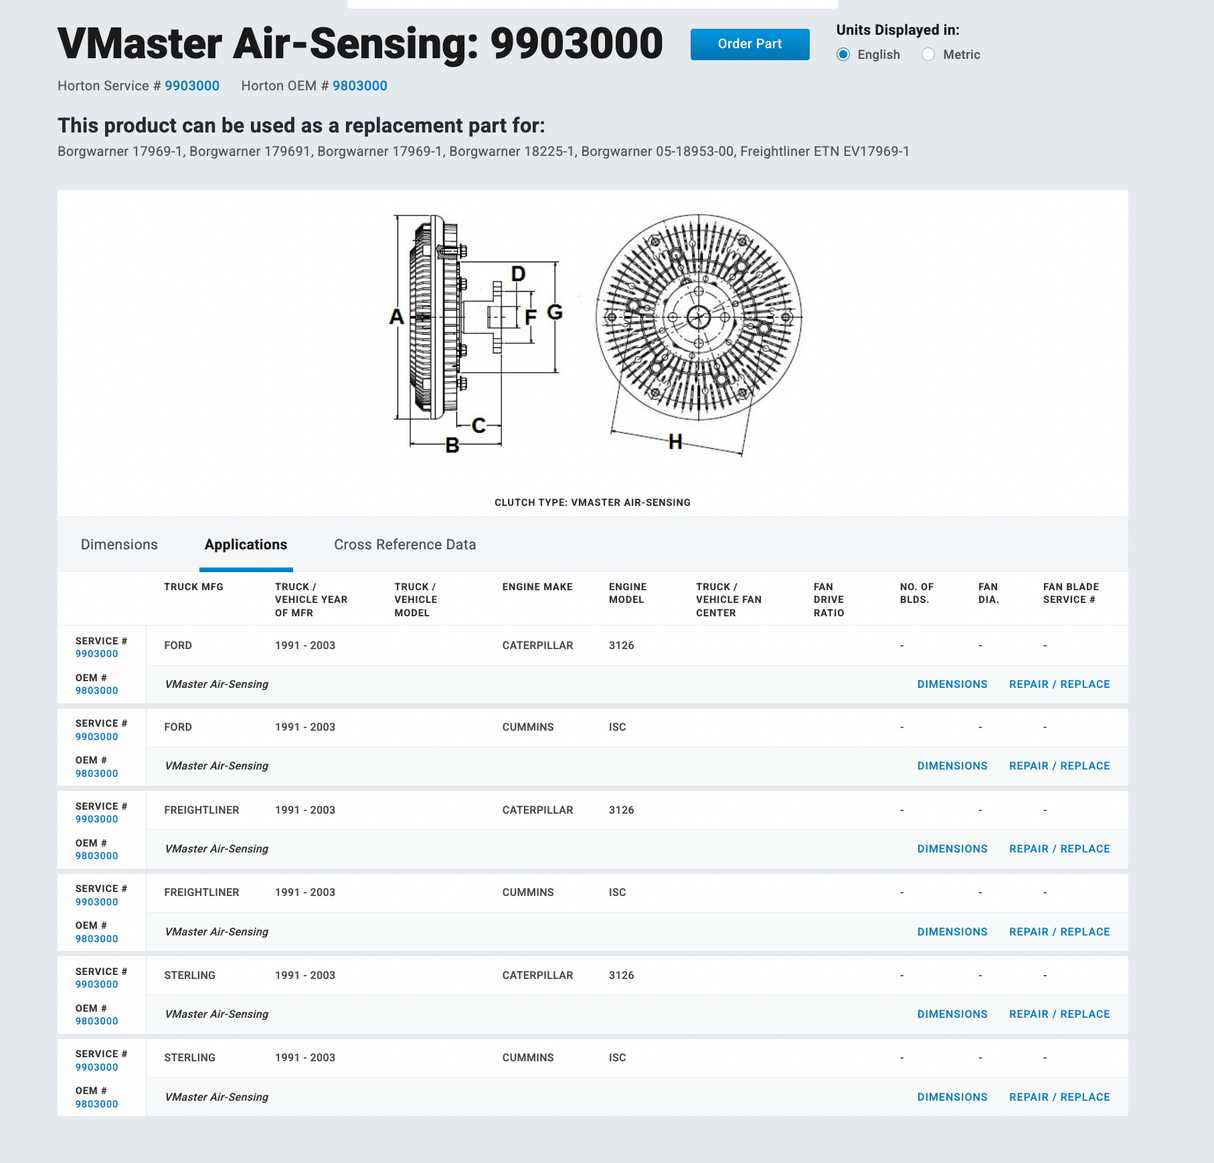This screenshot has height=1163, width=1214.
Task: Open Horton OEM # 9803000 link
Action: pyautogui.click(x=359, y=86)
